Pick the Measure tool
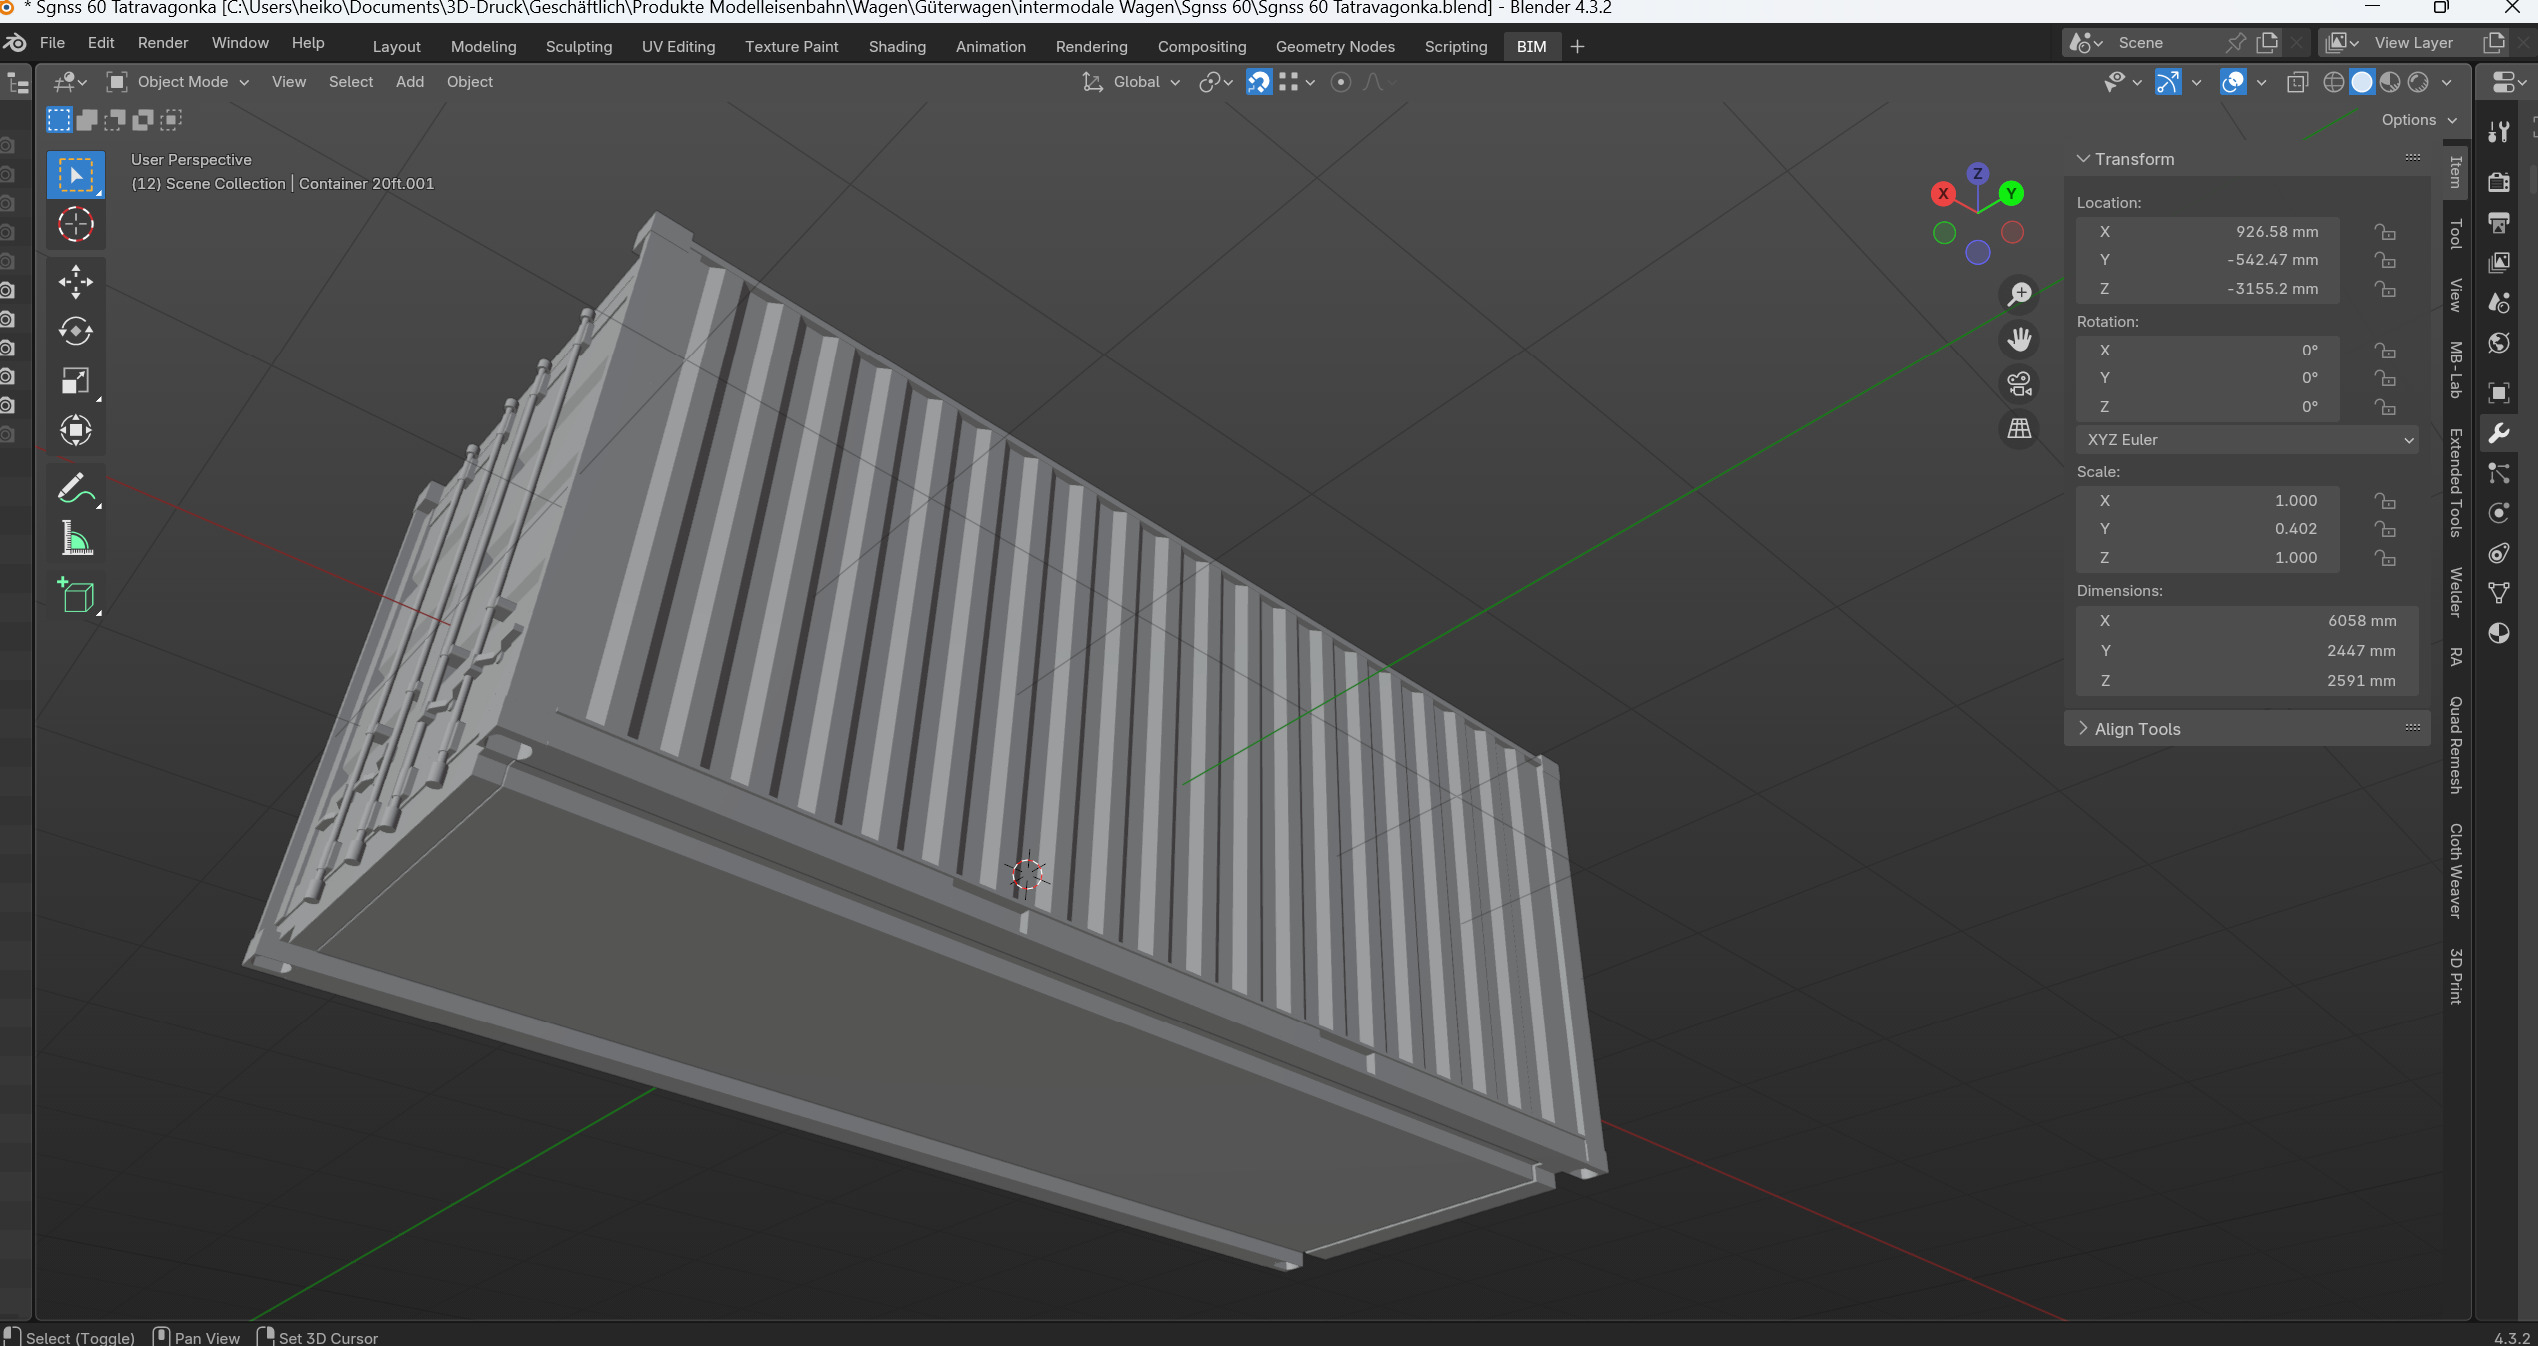The image size is (2538, 1346). click(x=76, y=539)
